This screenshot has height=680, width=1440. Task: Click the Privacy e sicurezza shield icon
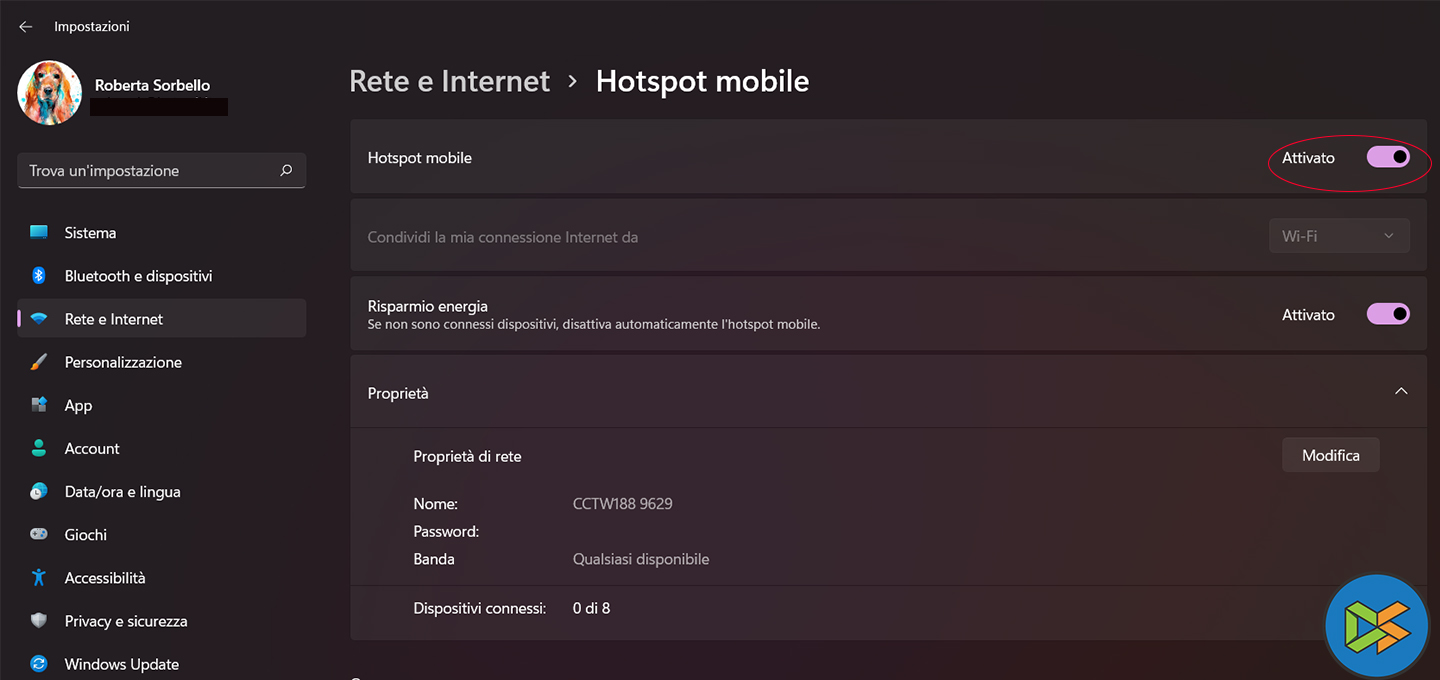[39, 621]
